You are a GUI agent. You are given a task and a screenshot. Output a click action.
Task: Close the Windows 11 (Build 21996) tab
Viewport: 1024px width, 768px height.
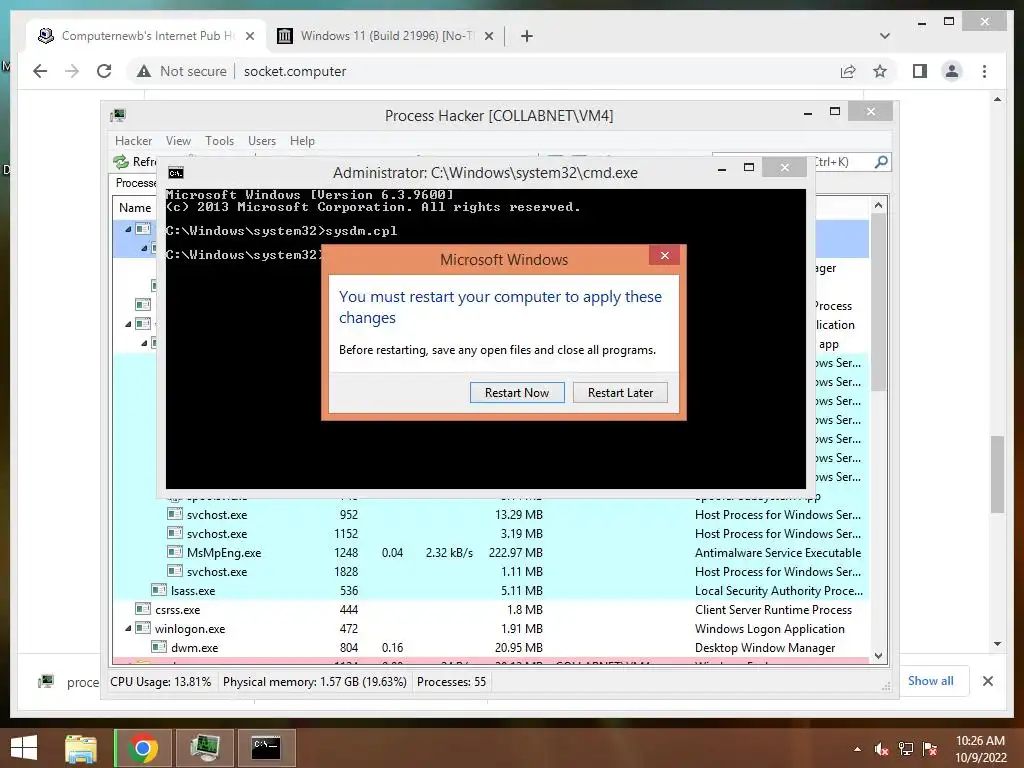488,36
